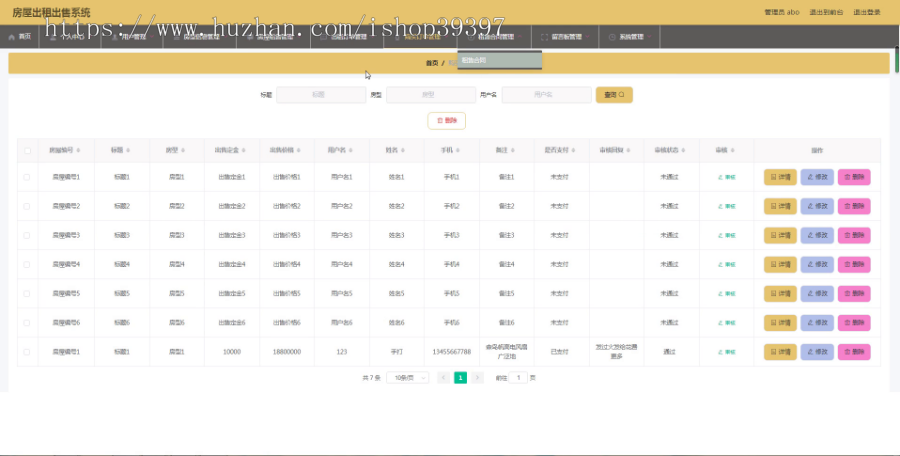Focus the 标题 search input
The width and height of the screenshot is (900, 456).
coord(321,95)
